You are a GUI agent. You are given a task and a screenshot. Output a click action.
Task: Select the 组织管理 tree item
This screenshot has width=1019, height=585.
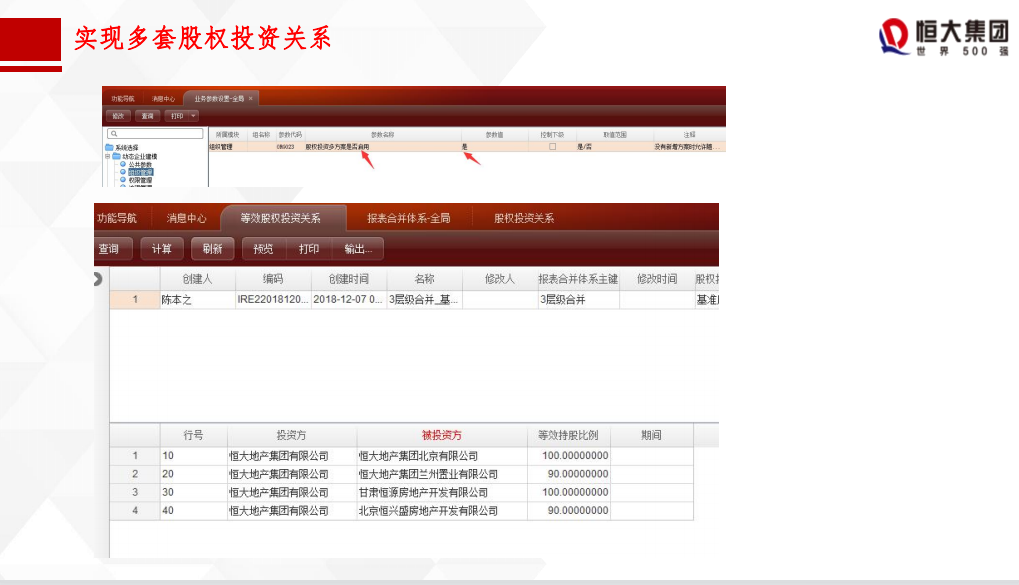(x=140, y=172)
